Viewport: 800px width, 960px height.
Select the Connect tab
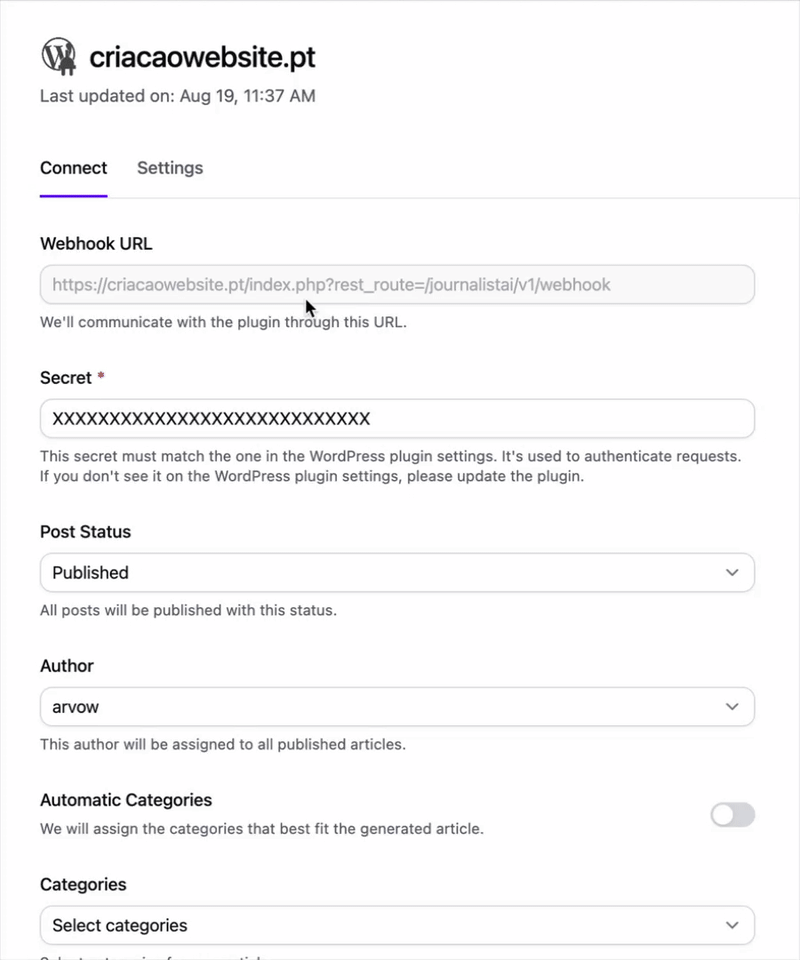73,168
